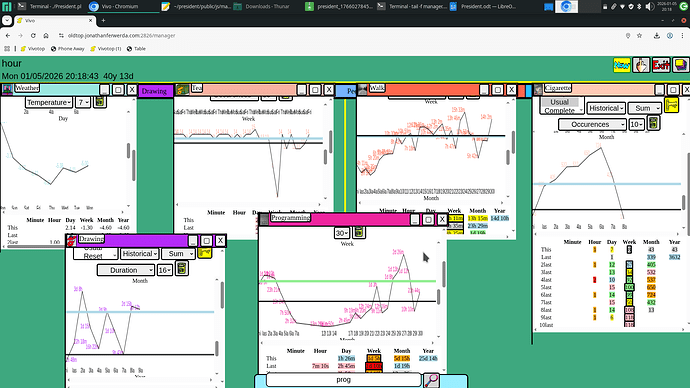
Task: Click the yellow key icon in Cigarette window
Action: pos(671,106)
